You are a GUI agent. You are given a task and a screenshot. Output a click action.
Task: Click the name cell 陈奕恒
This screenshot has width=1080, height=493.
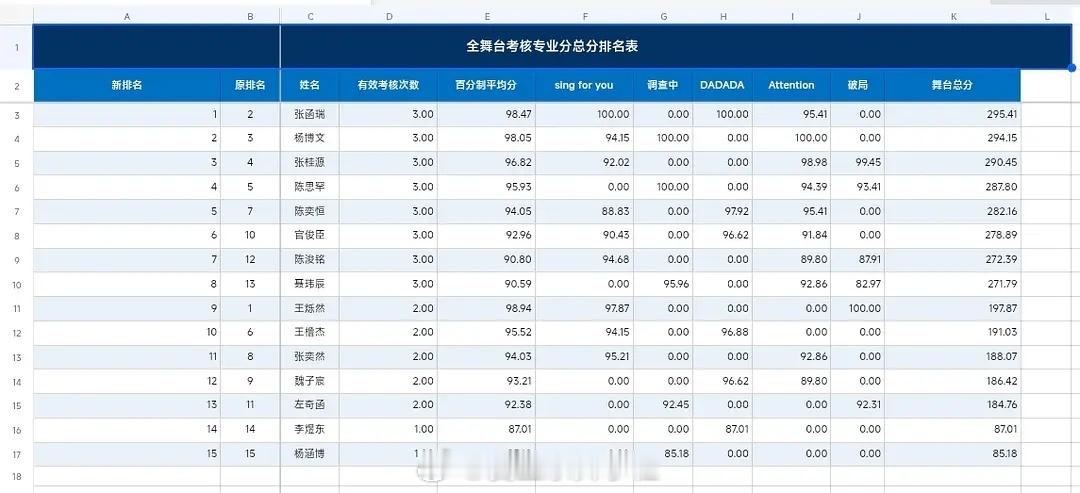pyautogui.click(x=310, y=211)
